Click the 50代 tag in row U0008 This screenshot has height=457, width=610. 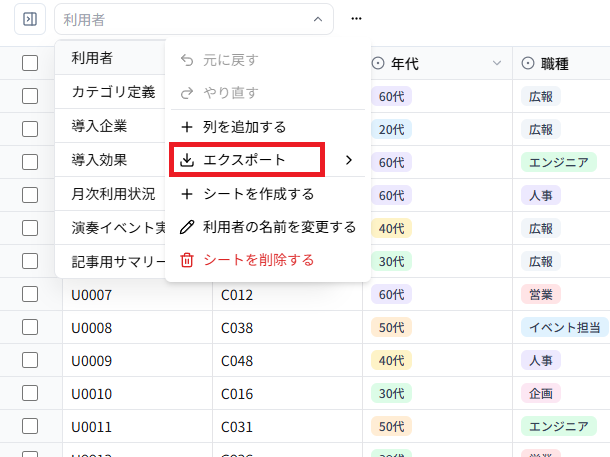coord(391,327)
